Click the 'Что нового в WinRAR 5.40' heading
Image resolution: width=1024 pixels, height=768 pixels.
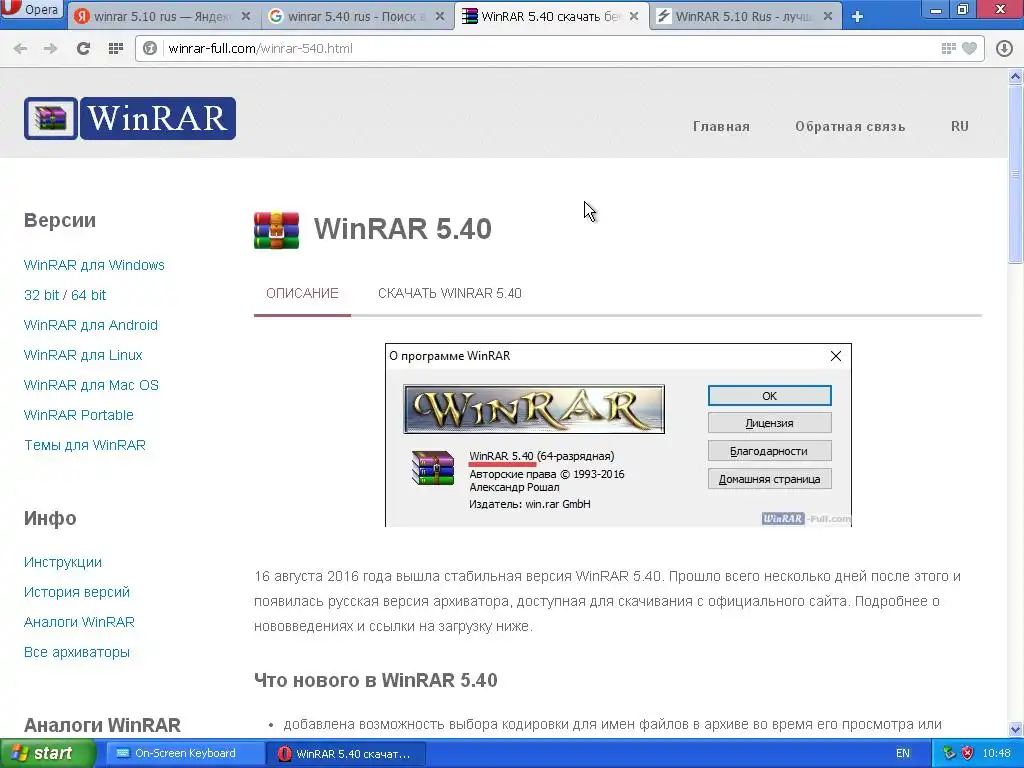tap(376, 680)
